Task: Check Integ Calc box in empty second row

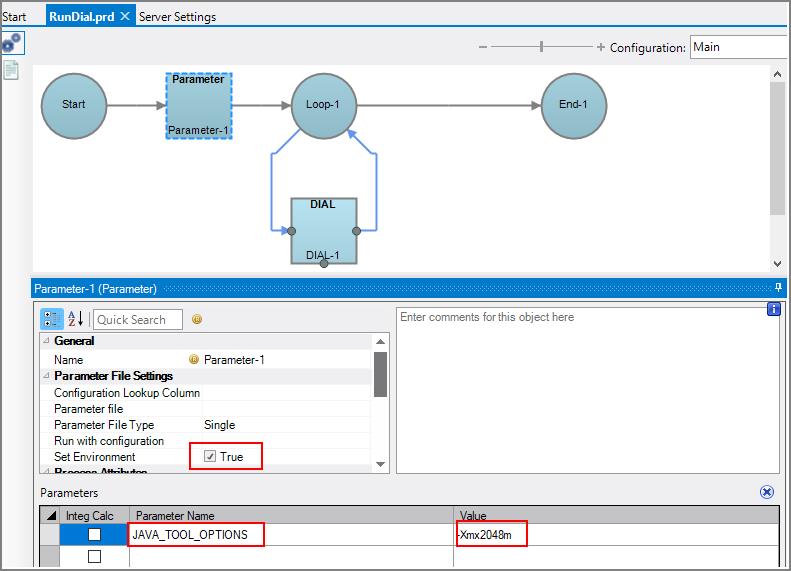Action: click(94, 557)
